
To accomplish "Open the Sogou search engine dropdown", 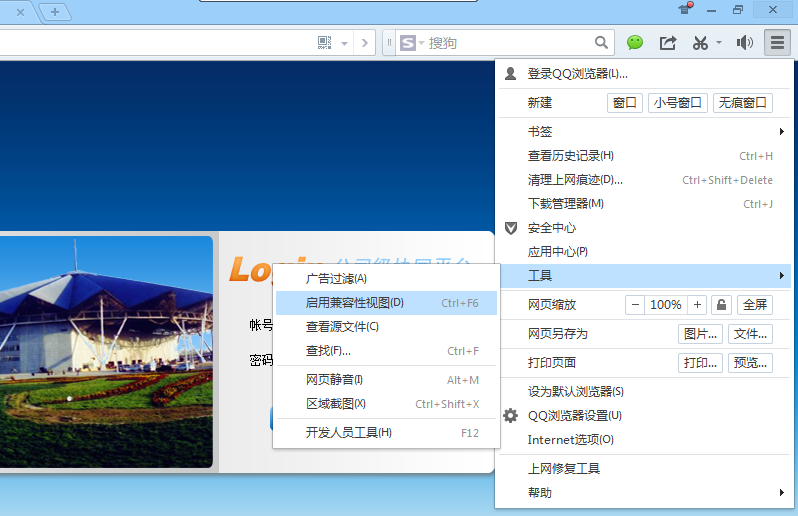I will (411, 43).
